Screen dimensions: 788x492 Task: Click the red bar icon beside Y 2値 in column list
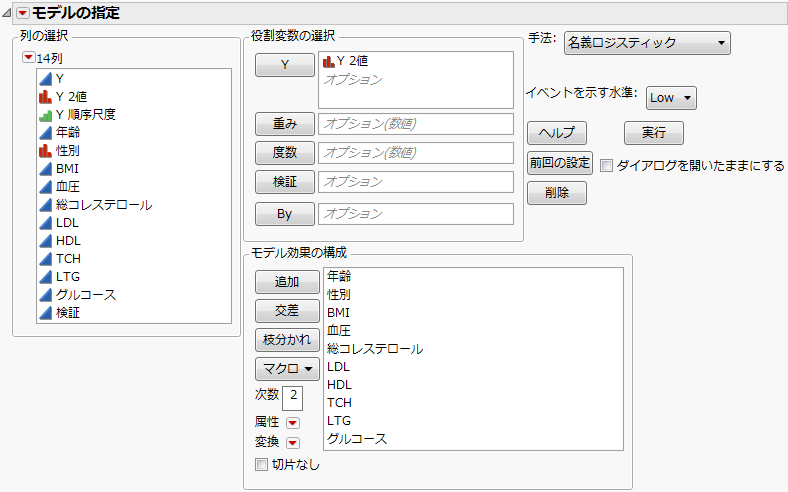pyautogui.click(x=45, y=97)
